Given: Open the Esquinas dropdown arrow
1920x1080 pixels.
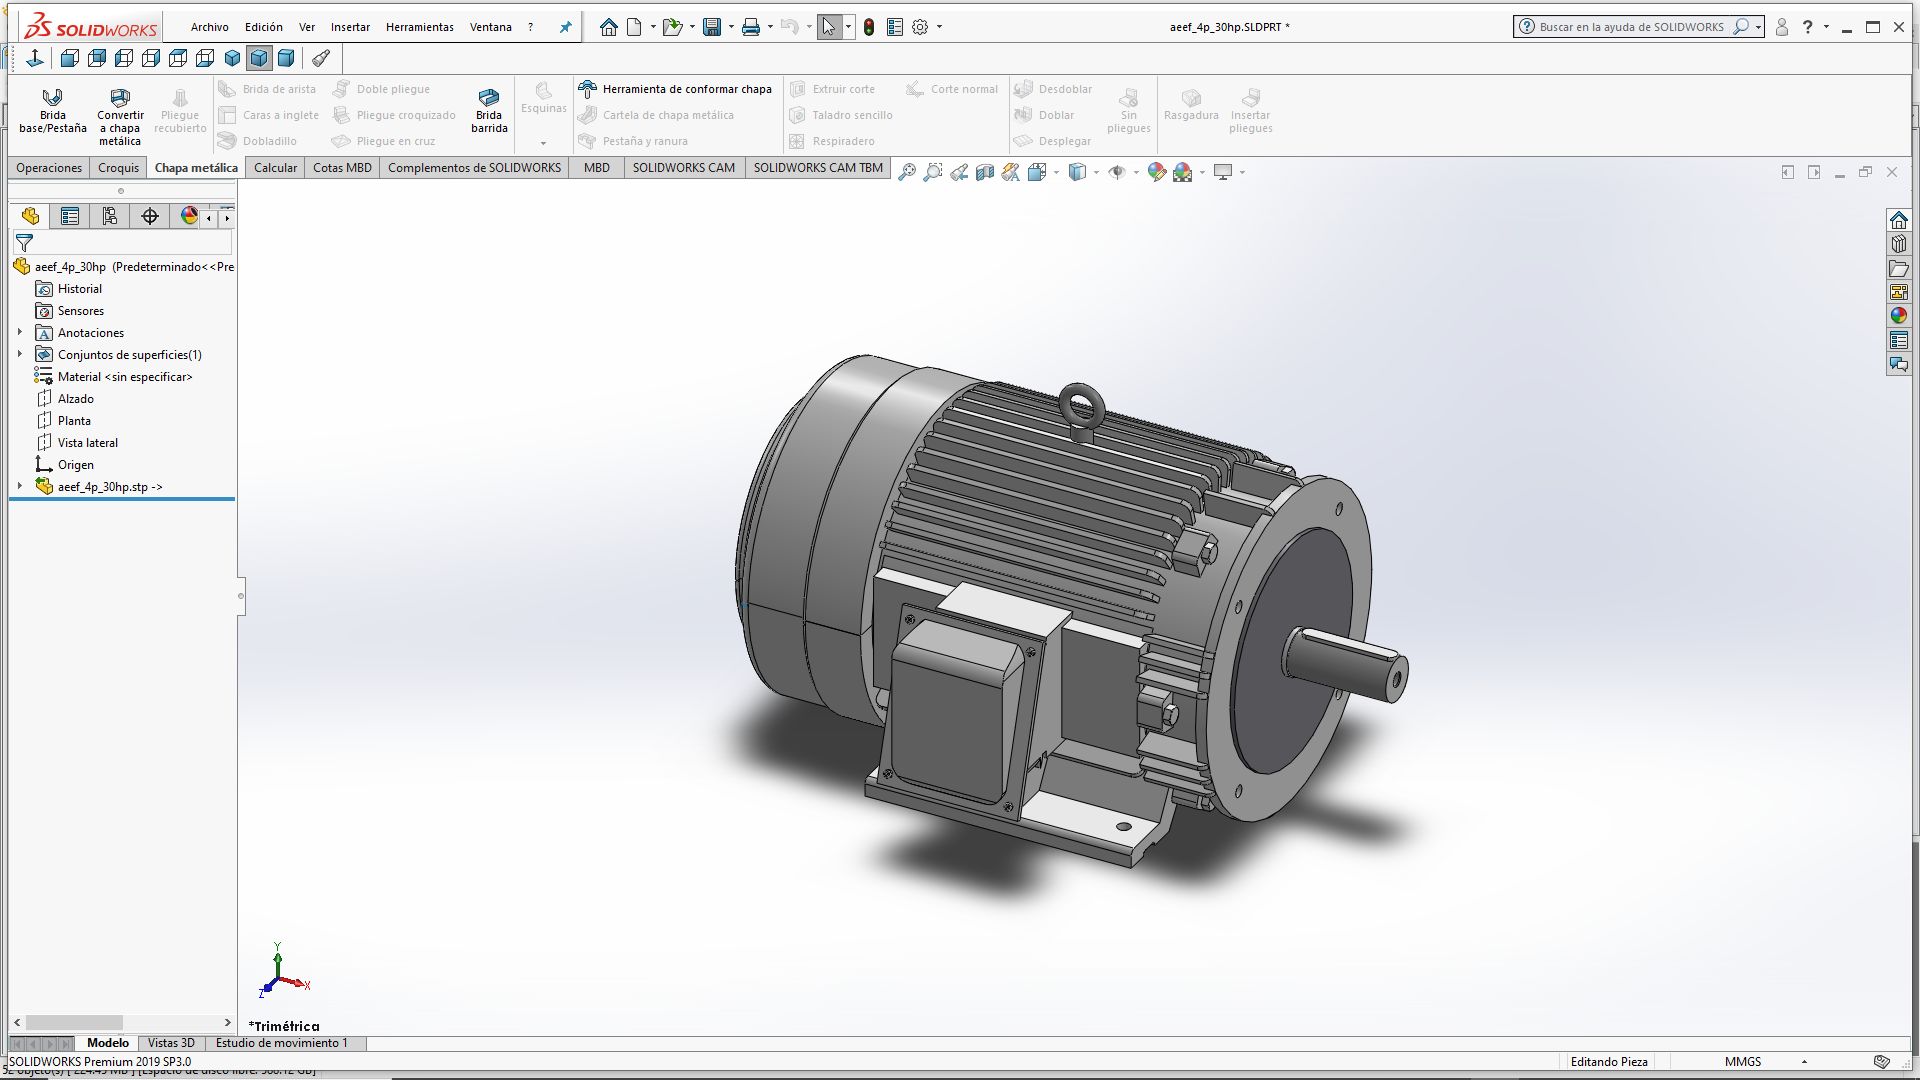Looking at the screenshot, I should pyautogui.click(x=543, y=142).
